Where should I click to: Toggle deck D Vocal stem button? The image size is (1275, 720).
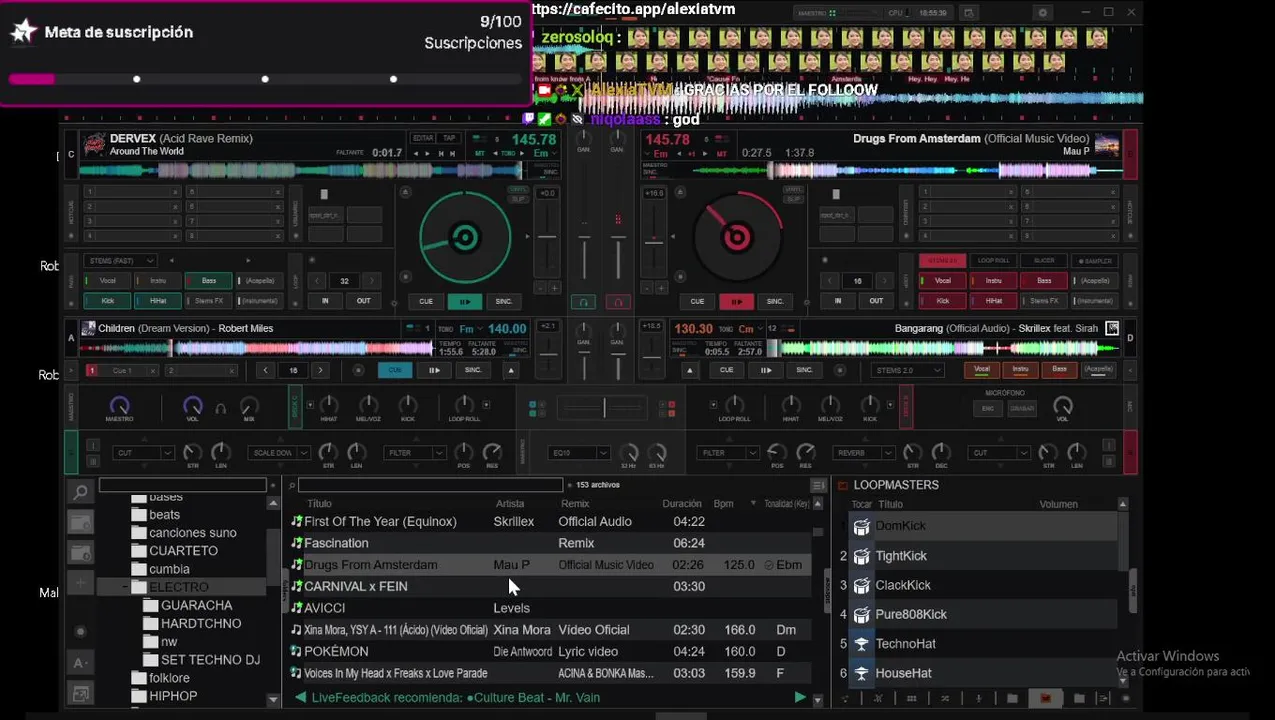(982, 370)
